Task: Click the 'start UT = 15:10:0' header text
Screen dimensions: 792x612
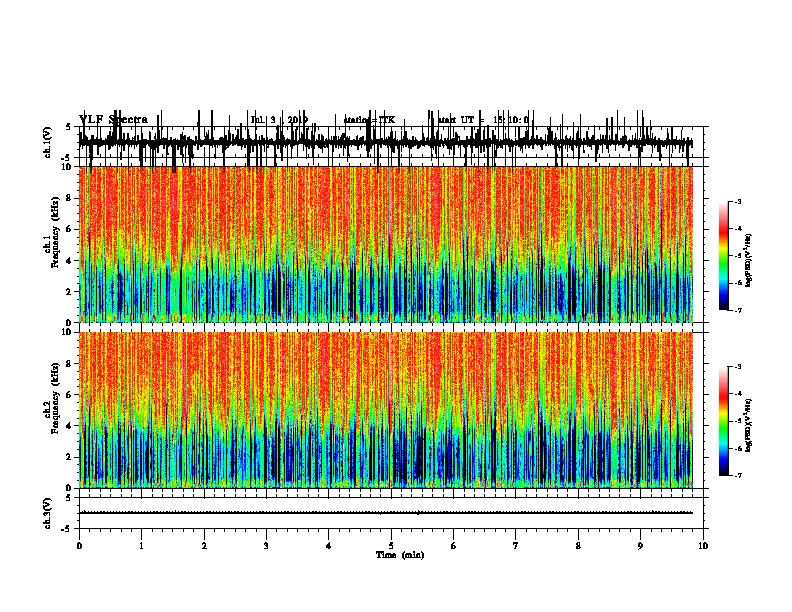Action: [483, 120]
